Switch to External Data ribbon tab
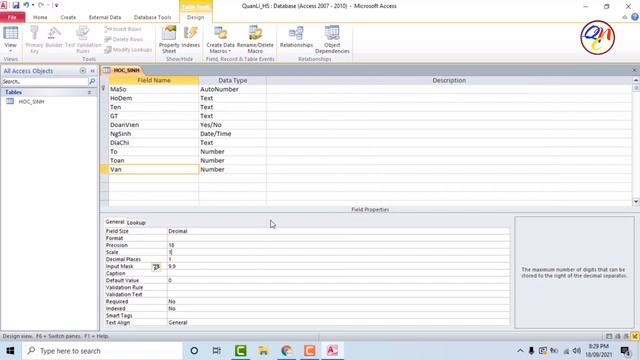This screenshot has height=360, width=640. (x=105, y=17)
